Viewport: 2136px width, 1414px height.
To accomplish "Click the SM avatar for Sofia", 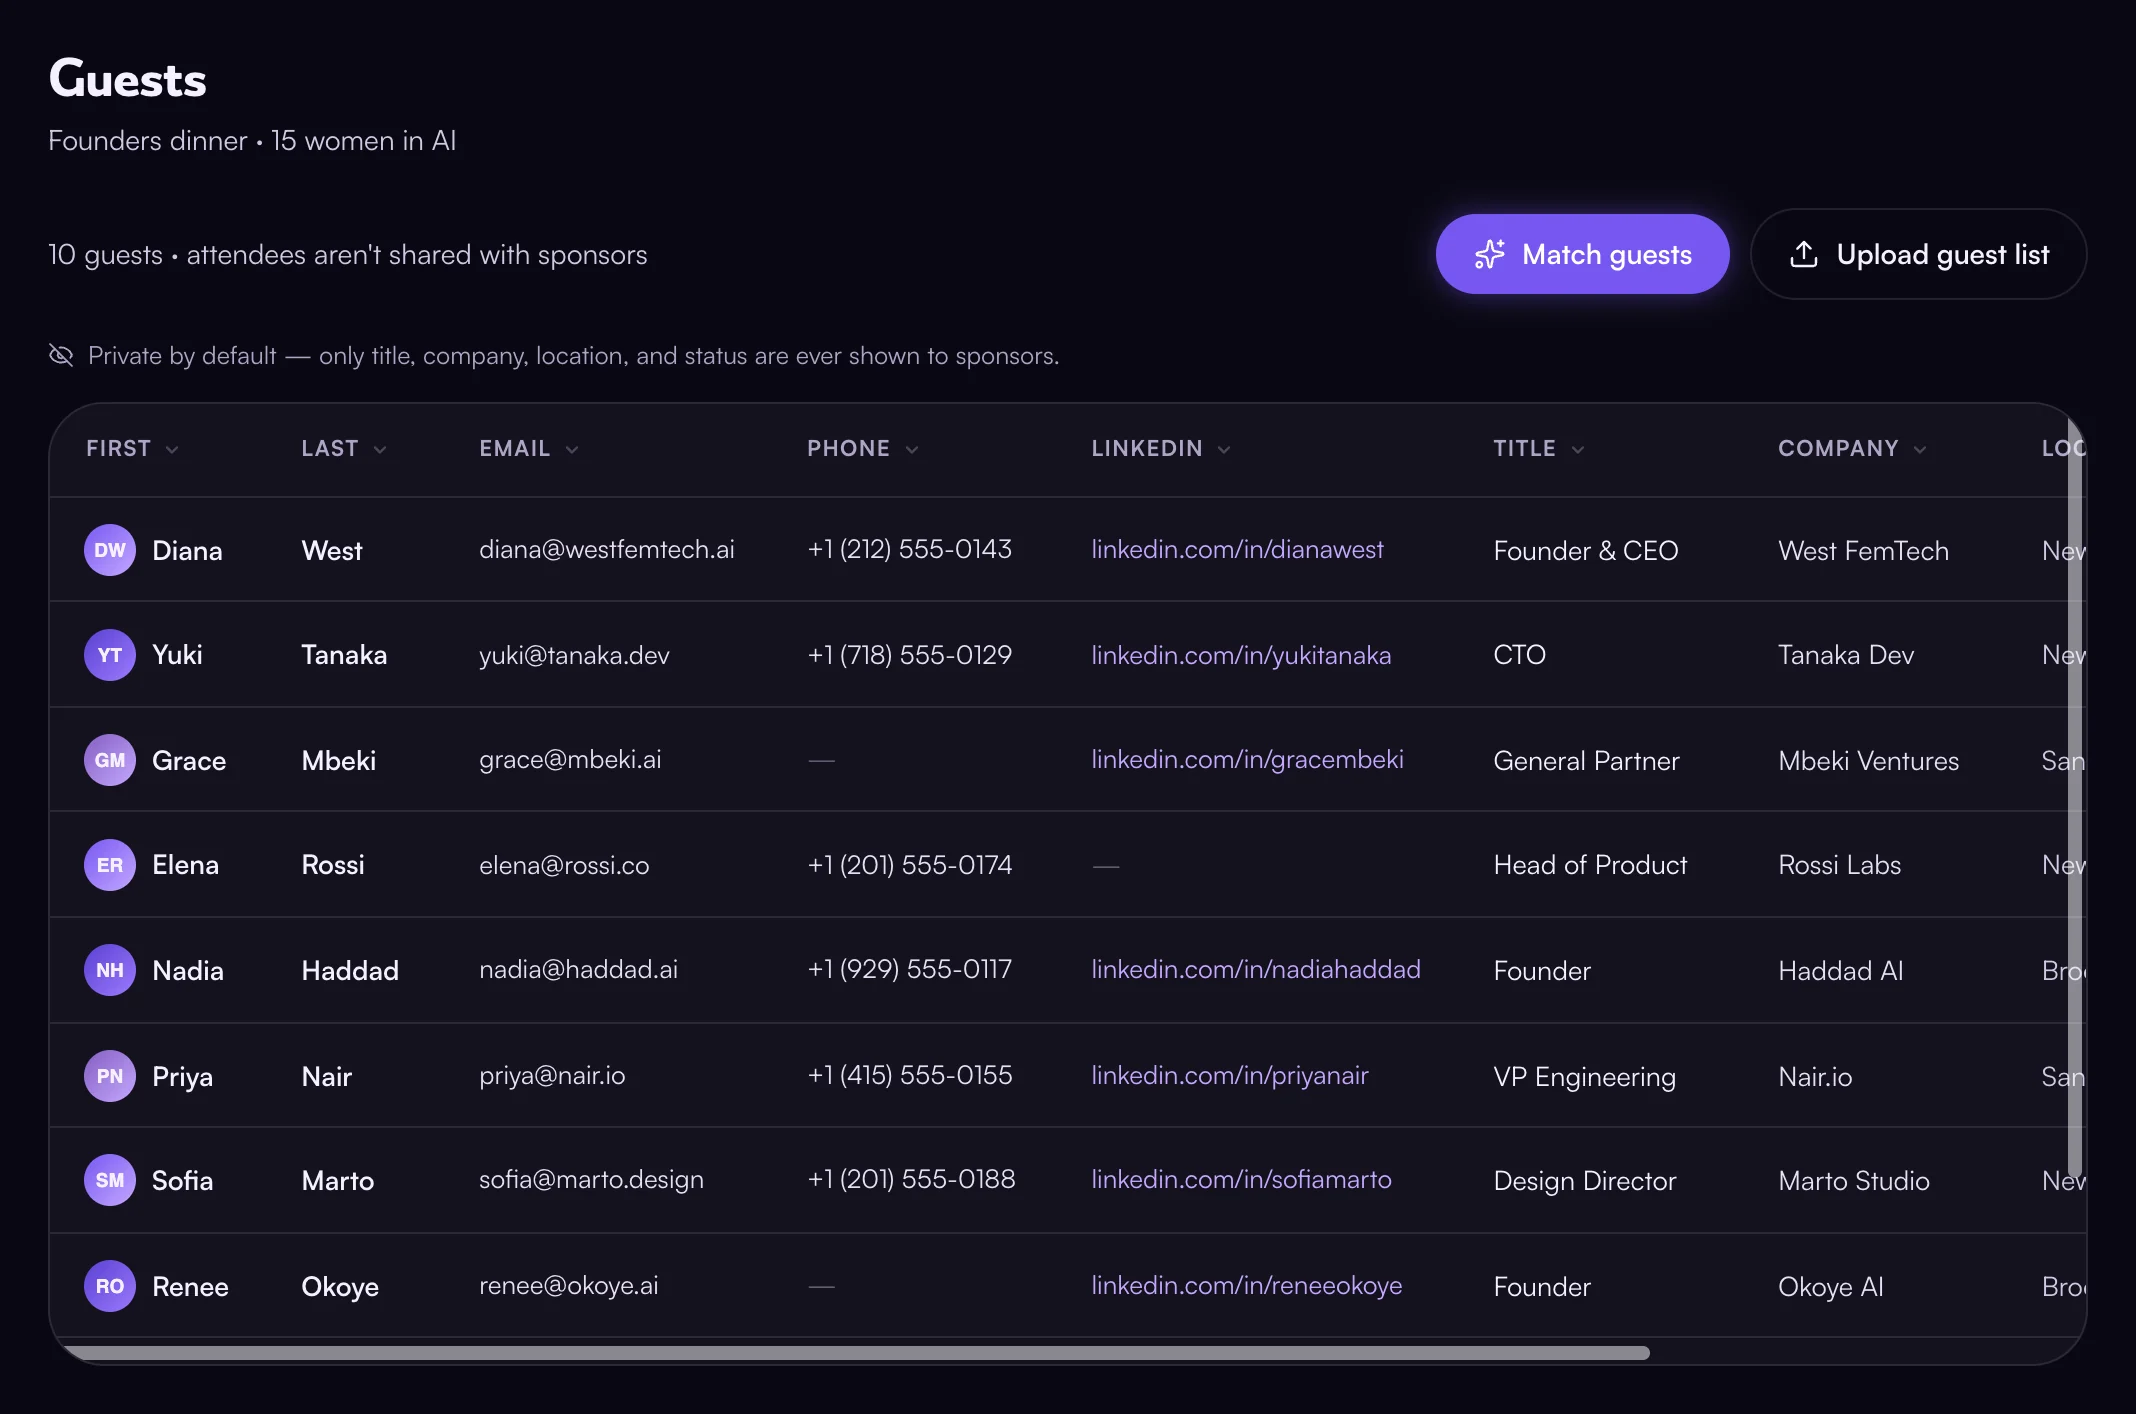I will (x=110, y=1180).
